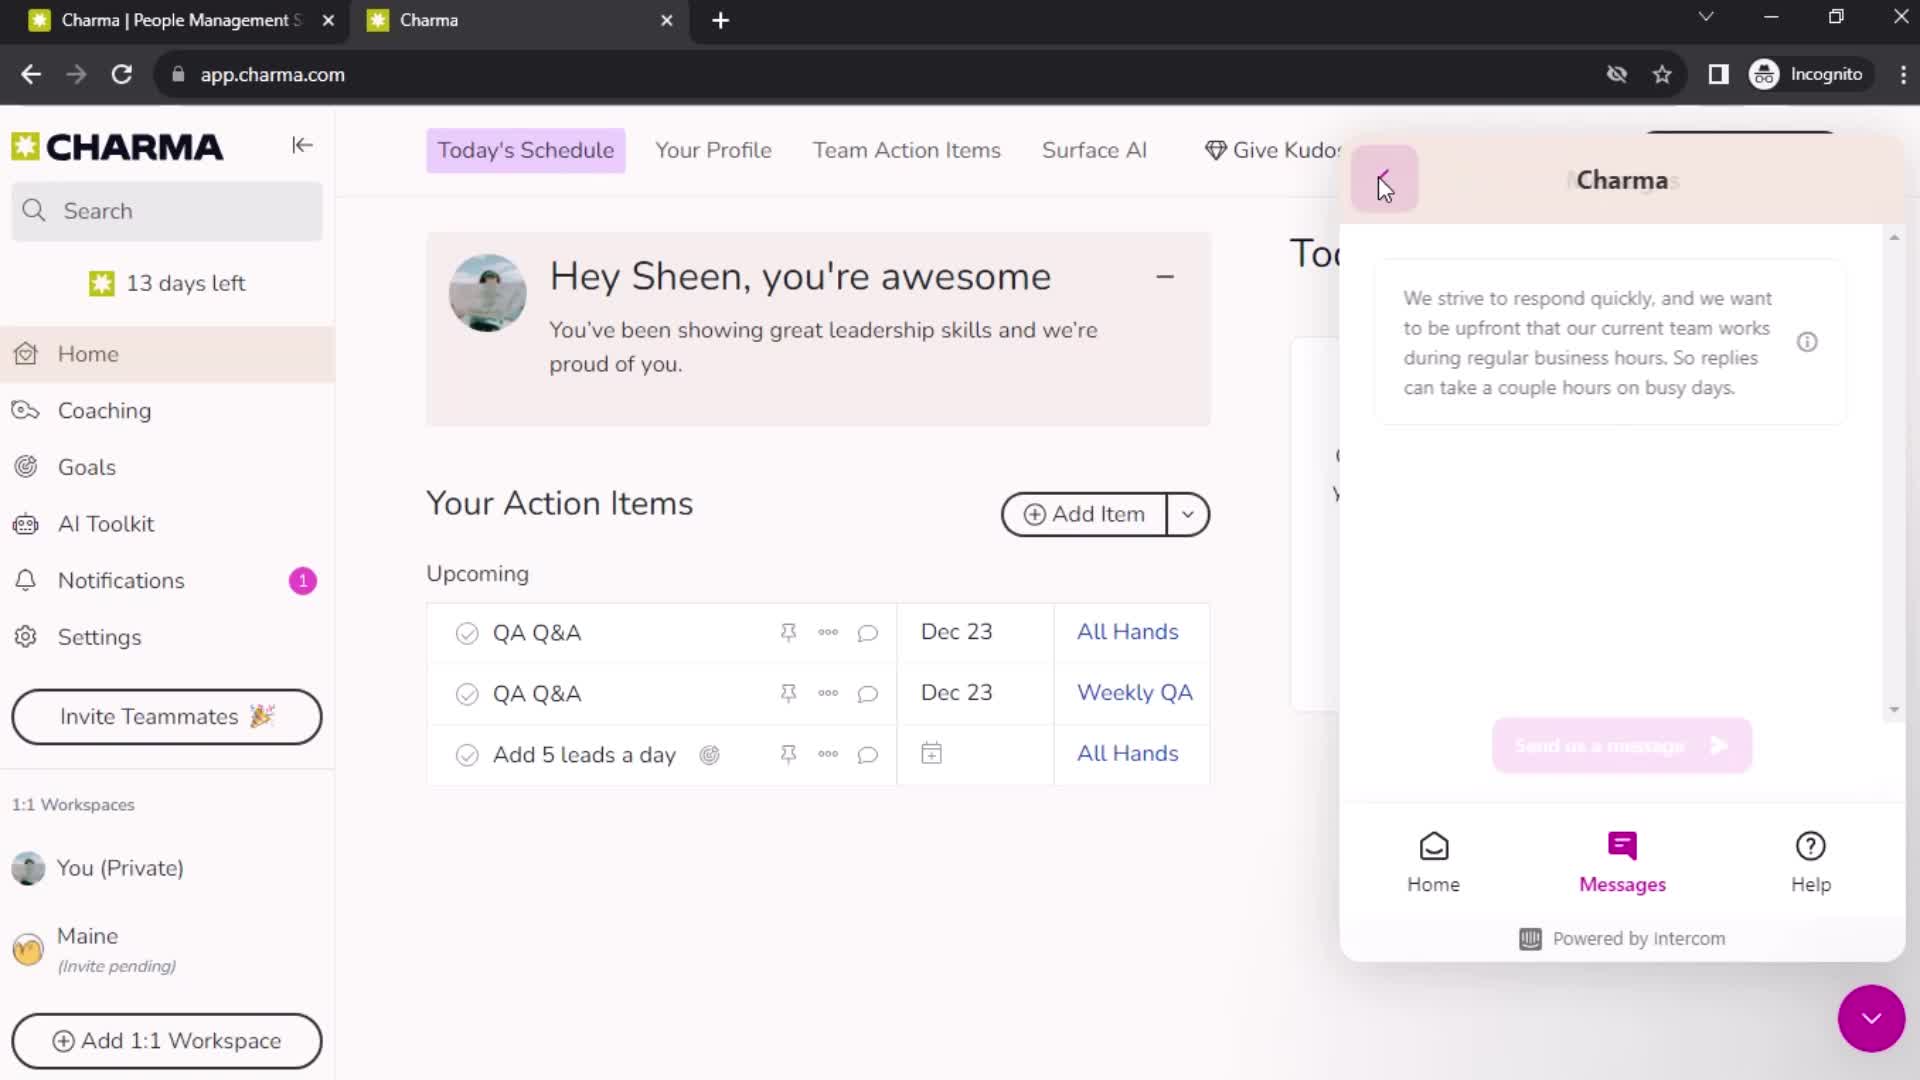The width and height of the screenshot is (1920, 1080).
Task: Mark first QA Q&A item complete
Action: pyautogui.click(x=467, y=633)
